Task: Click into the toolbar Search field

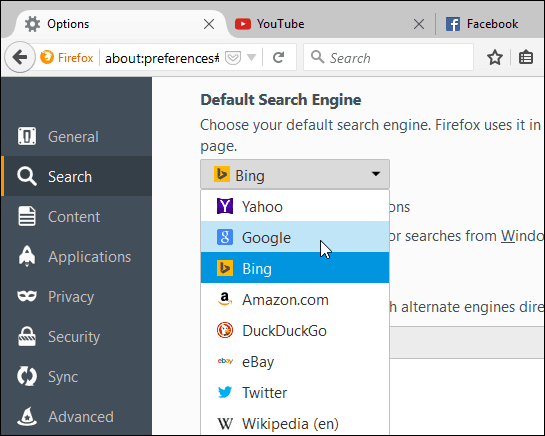Action: click(x=388, y=57)
